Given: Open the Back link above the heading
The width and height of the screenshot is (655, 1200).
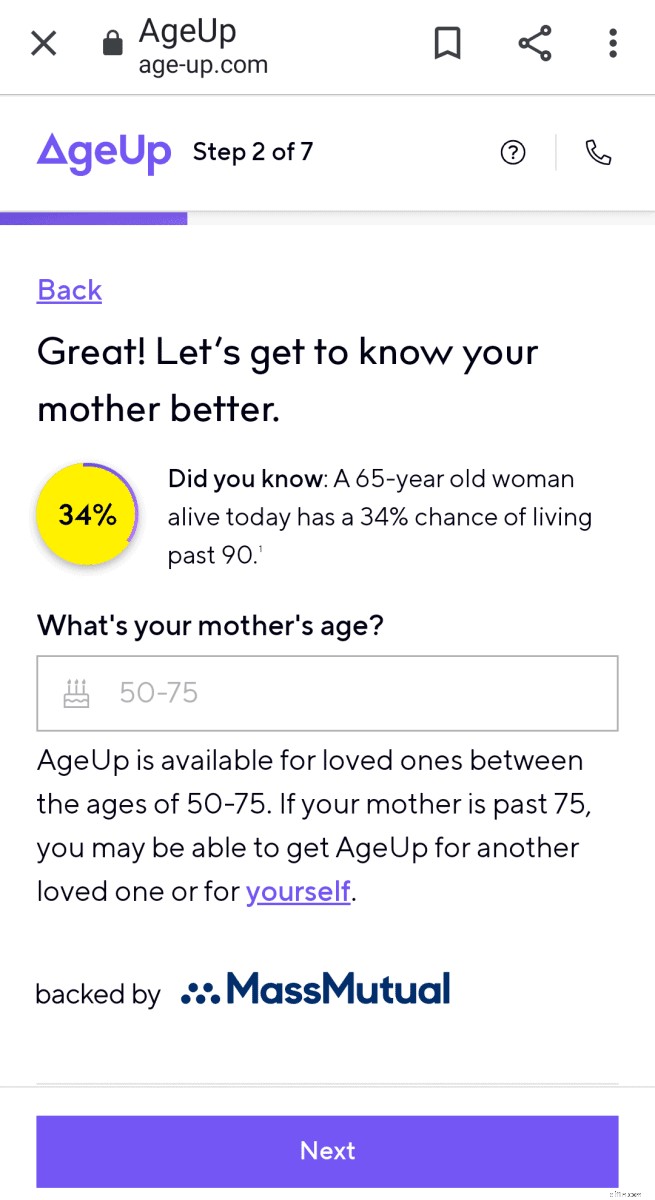Looking at the screenshot, I should point(68,290).
